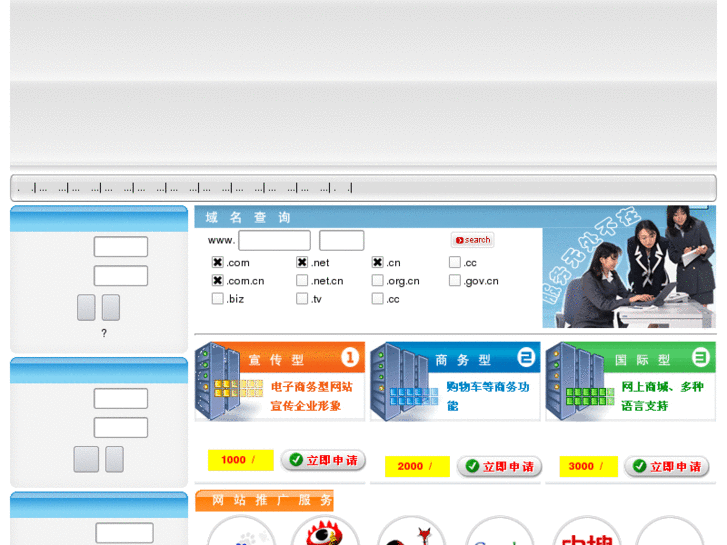Click the server icon on 商务型 banner

click(399, 381)
